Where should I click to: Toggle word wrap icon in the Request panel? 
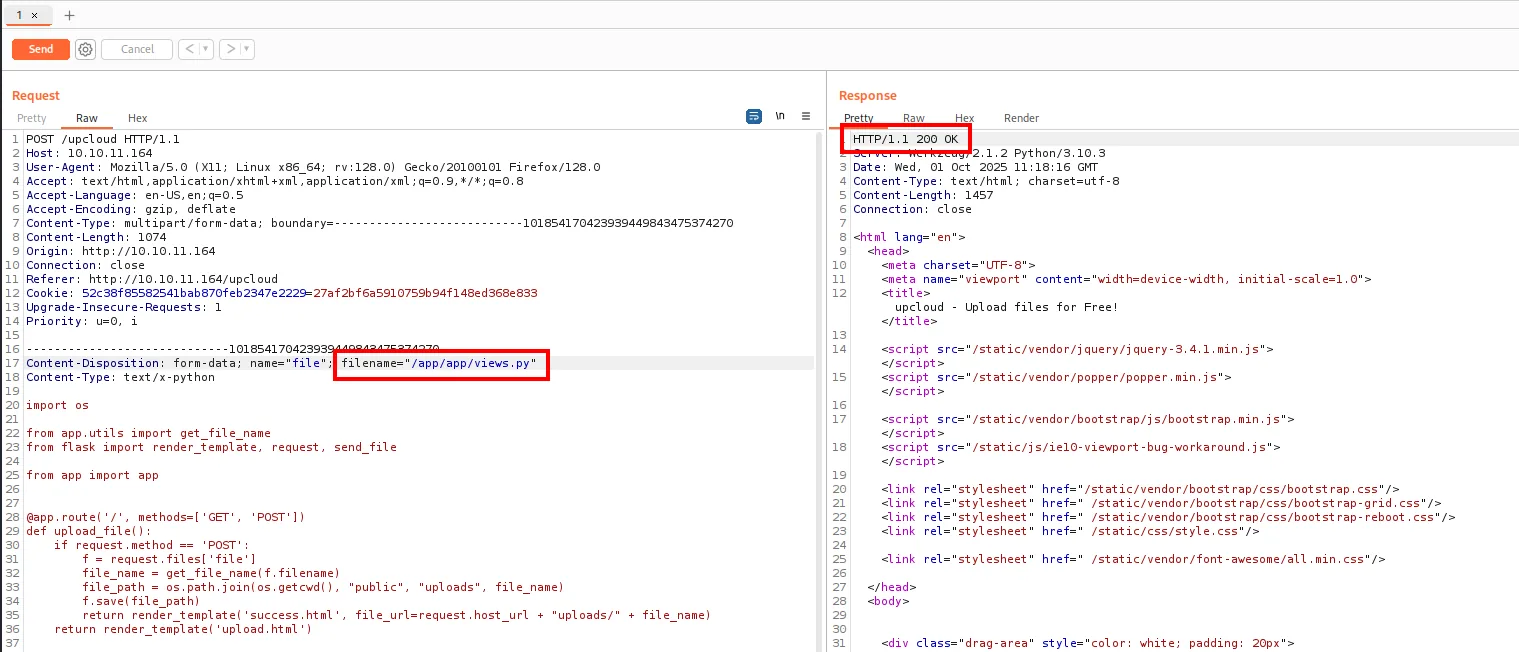point(754,116)
